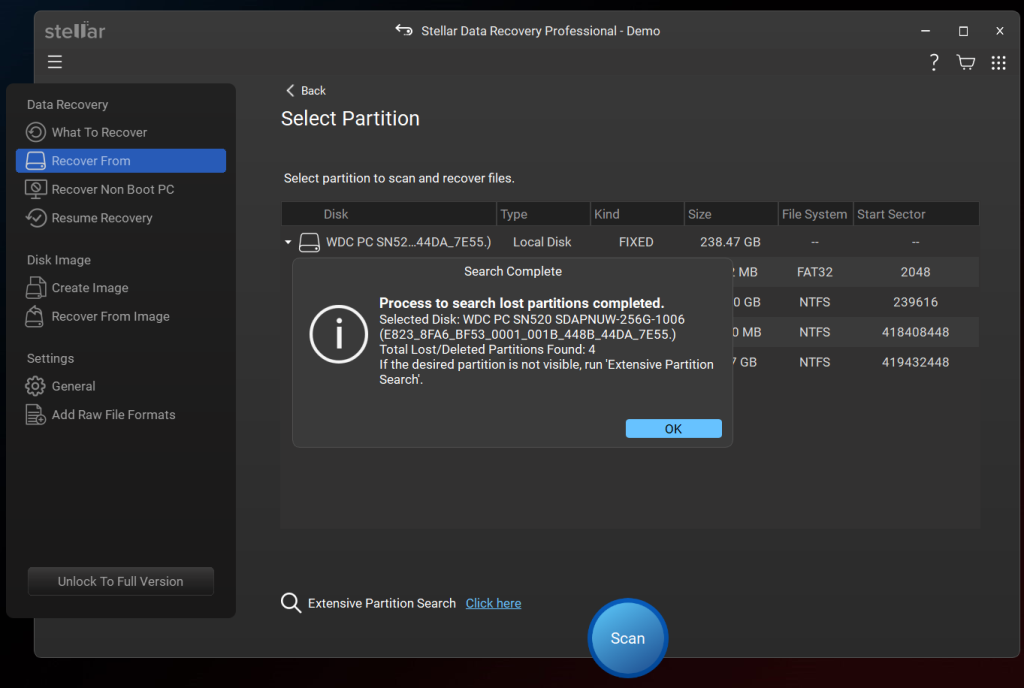Screen dimensions: 1024x688
Task: Click the Create Image icon
Action: [36, 288]
